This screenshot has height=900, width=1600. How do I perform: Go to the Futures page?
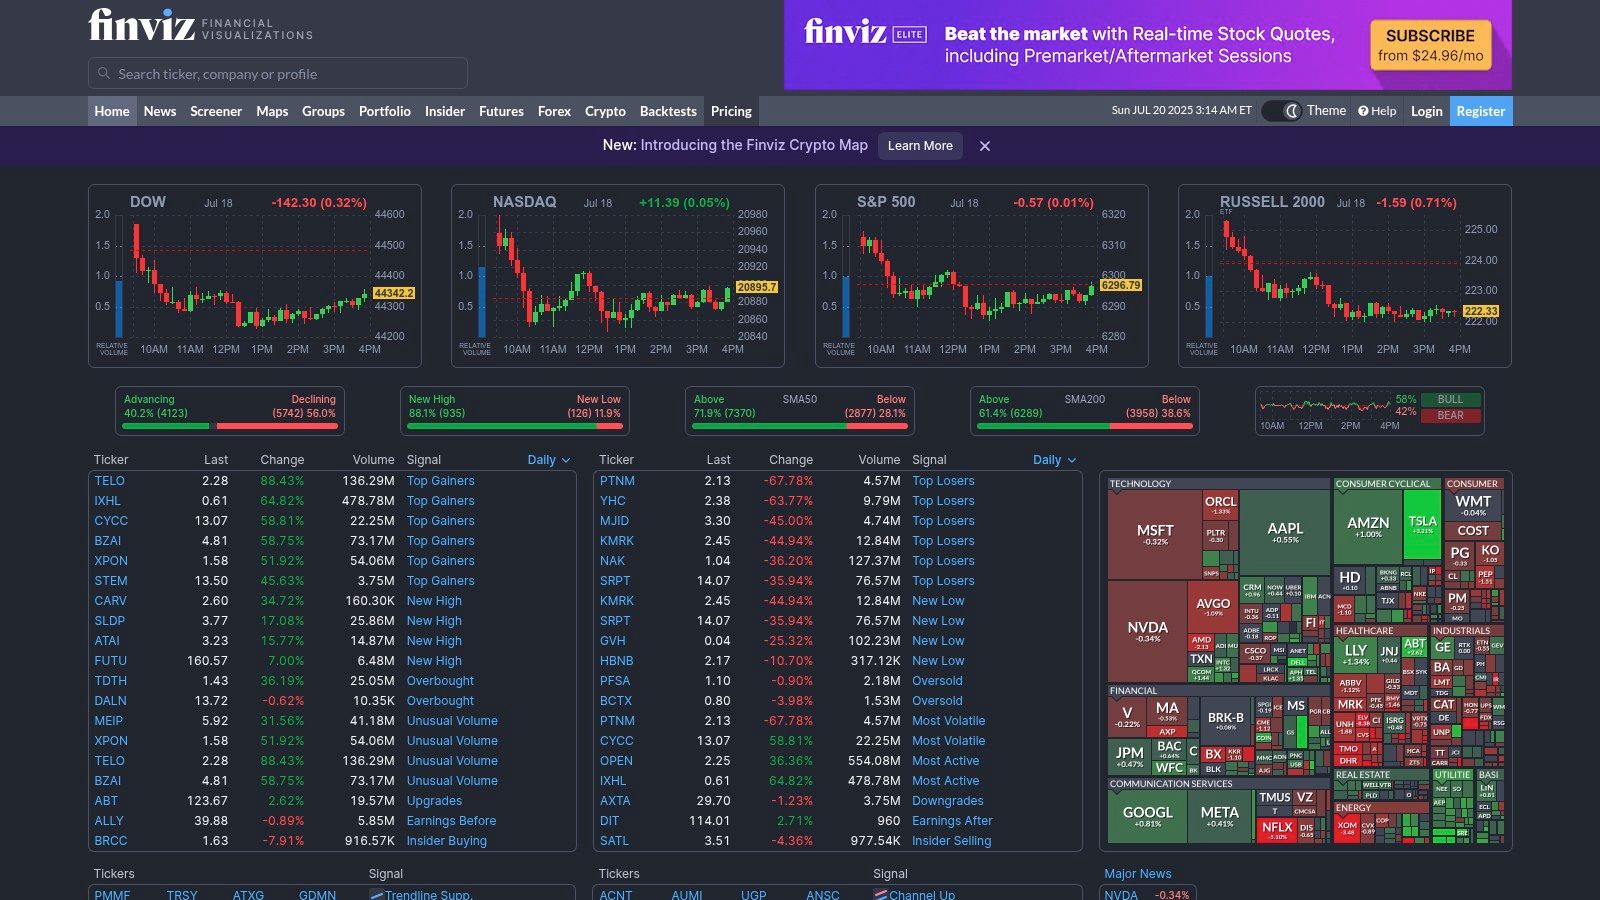[501, 111]
